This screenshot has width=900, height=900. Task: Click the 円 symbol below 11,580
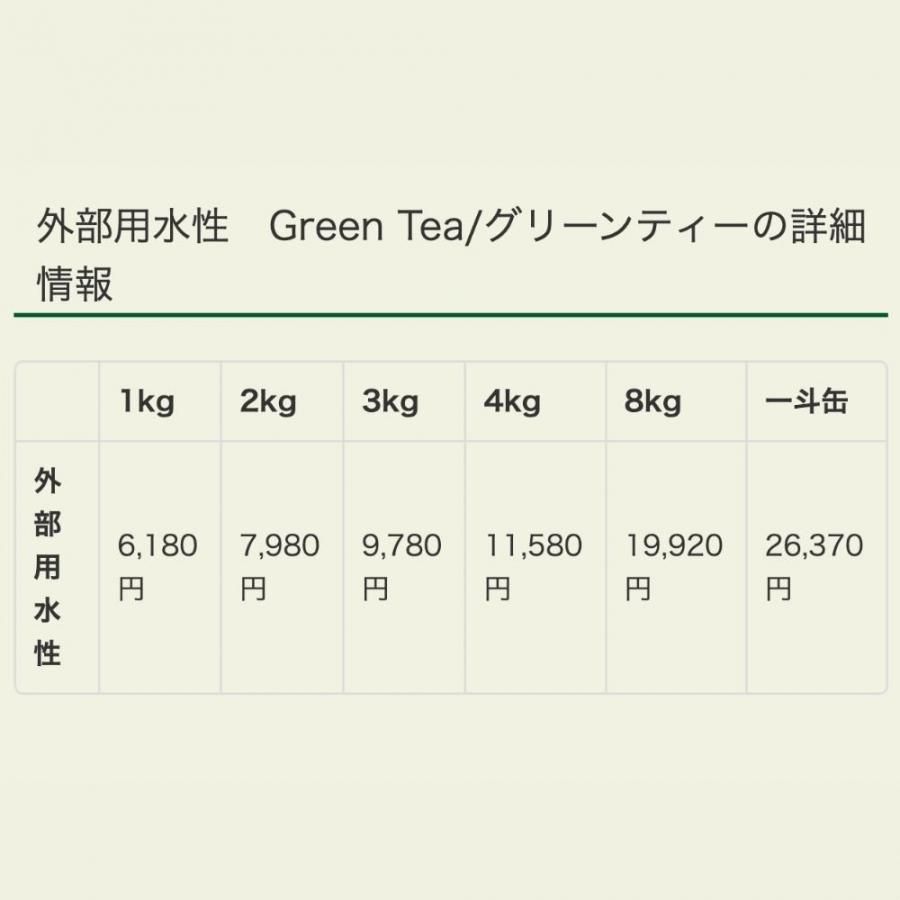pos(498,590)
